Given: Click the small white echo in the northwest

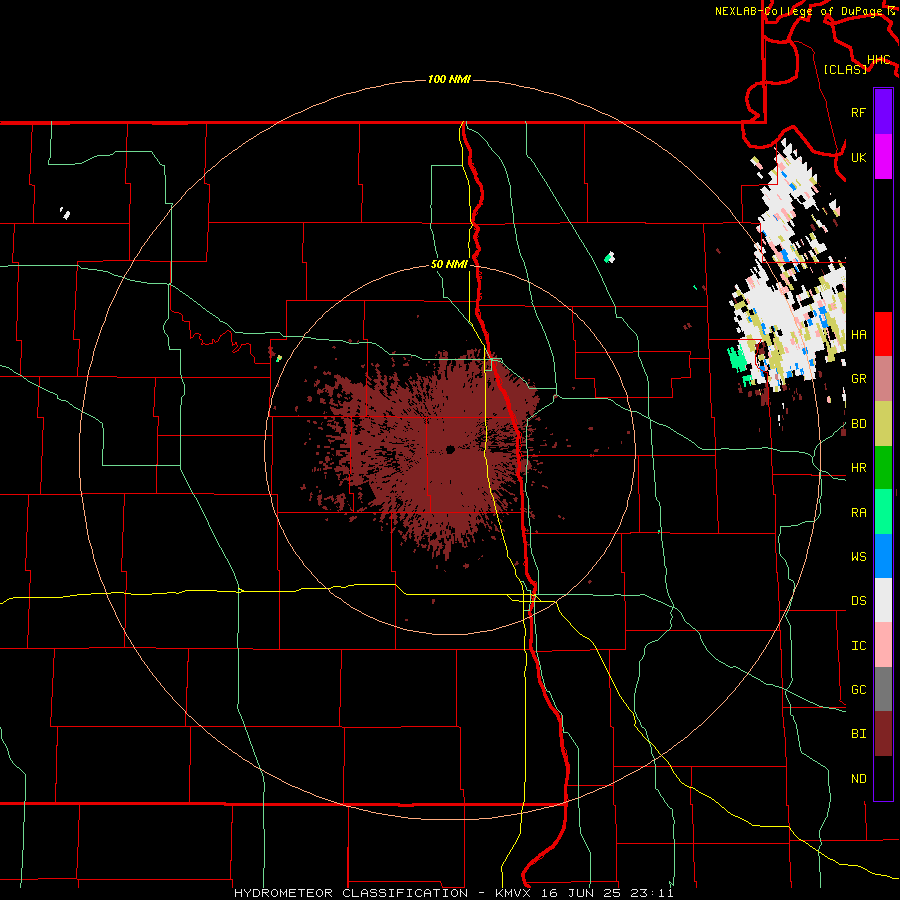Looking at the screenshot, I should click(x=65, y=213).
